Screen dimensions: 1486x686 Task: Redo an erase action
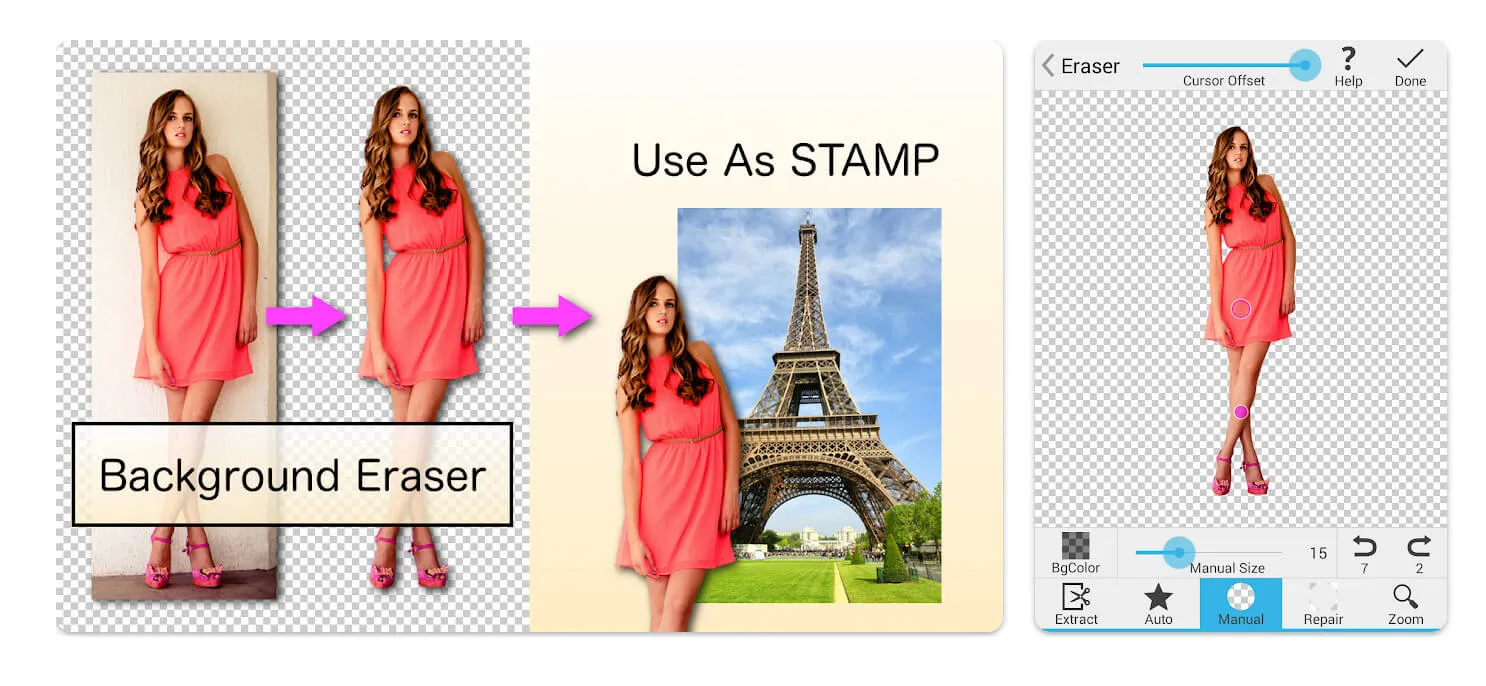point(1416,548)
